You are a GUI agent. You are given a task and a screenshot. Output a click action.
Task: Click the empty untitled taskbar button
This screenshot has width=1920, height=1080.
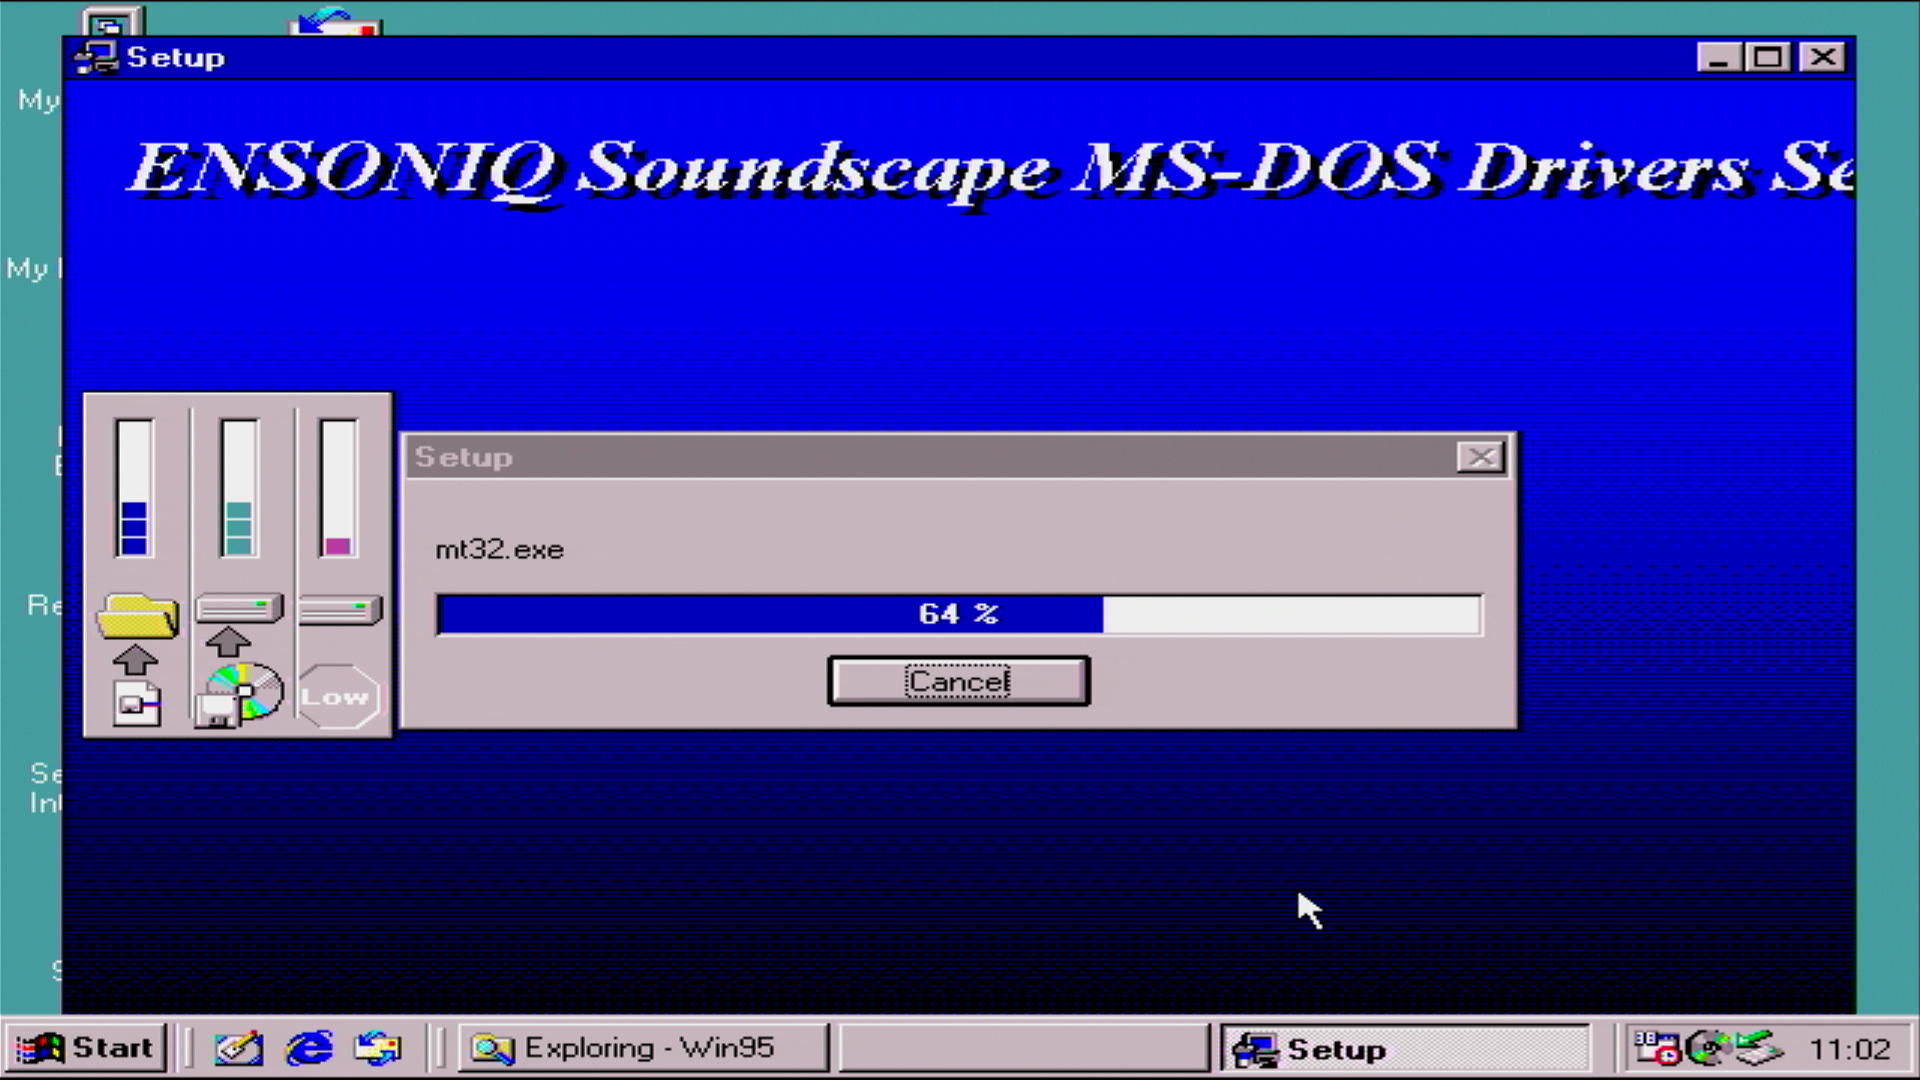tap(1023, 1047)
